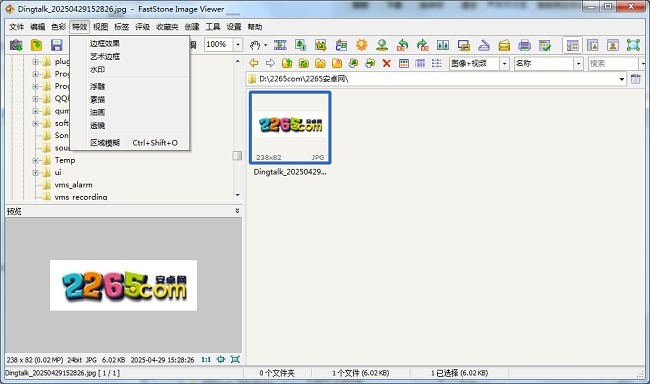Click the folder tree scrollbar thumb

[237, 156]
